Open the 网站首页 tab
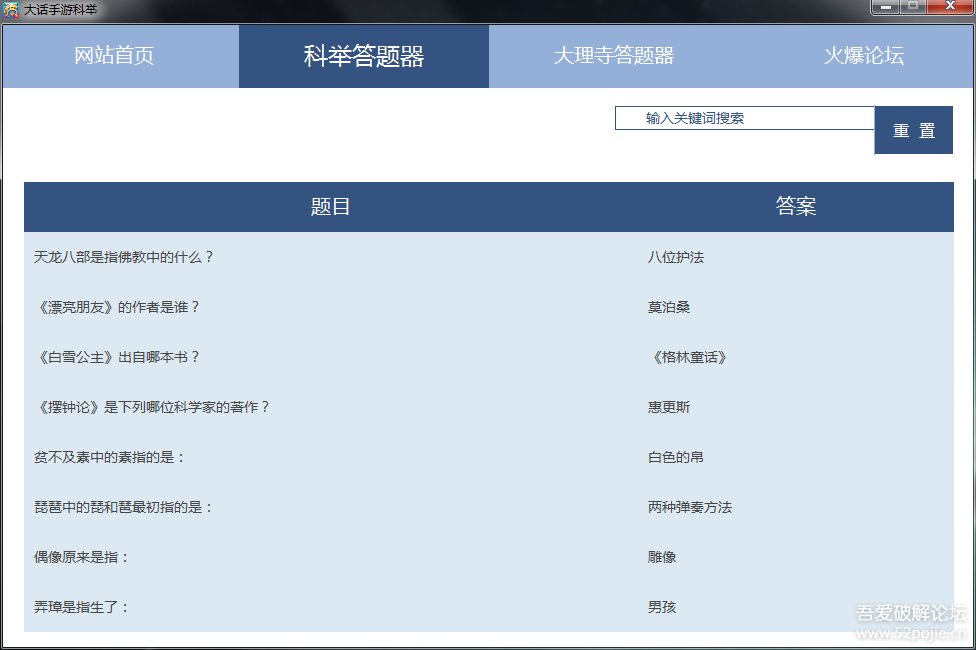Screen dimensions: 976x650 (x=114, y=56)
